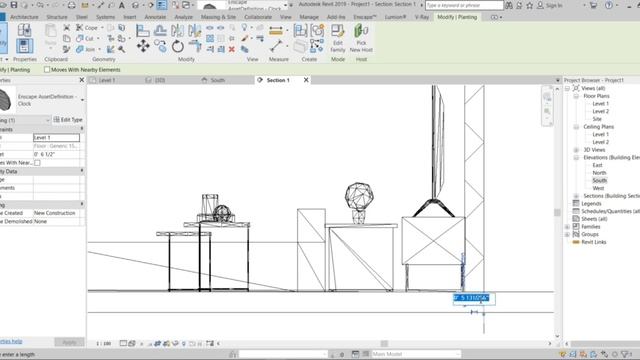
Task: Switch to the Level 1 view tab
Action: click(107, 80)
